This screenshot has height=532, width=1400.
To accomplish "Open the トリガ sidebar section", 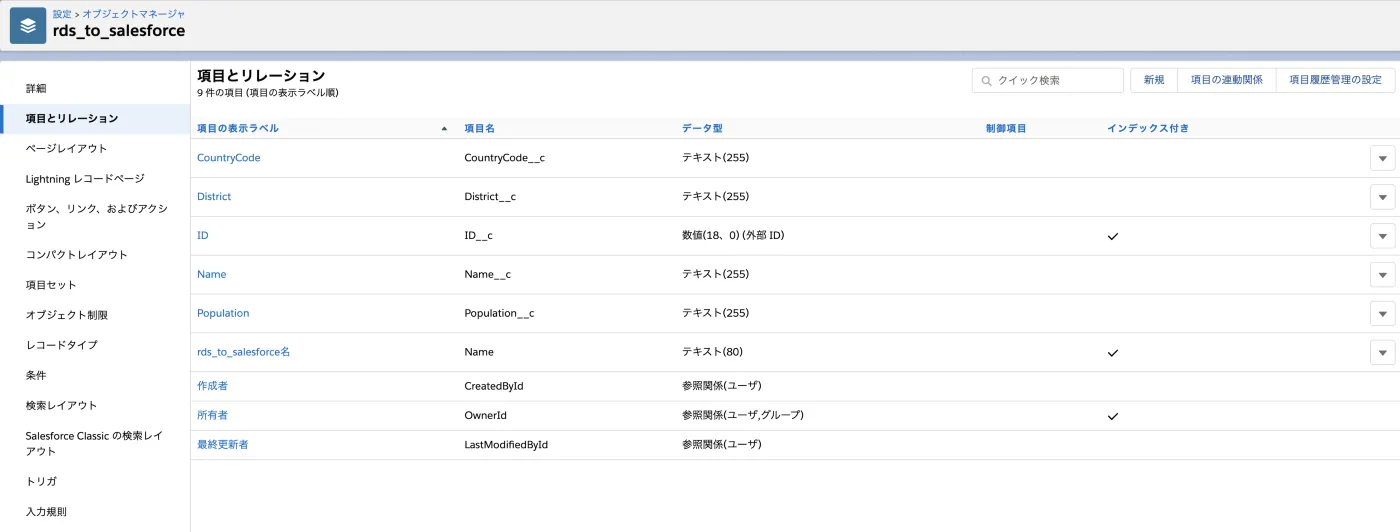I will (x=41, y=481).
